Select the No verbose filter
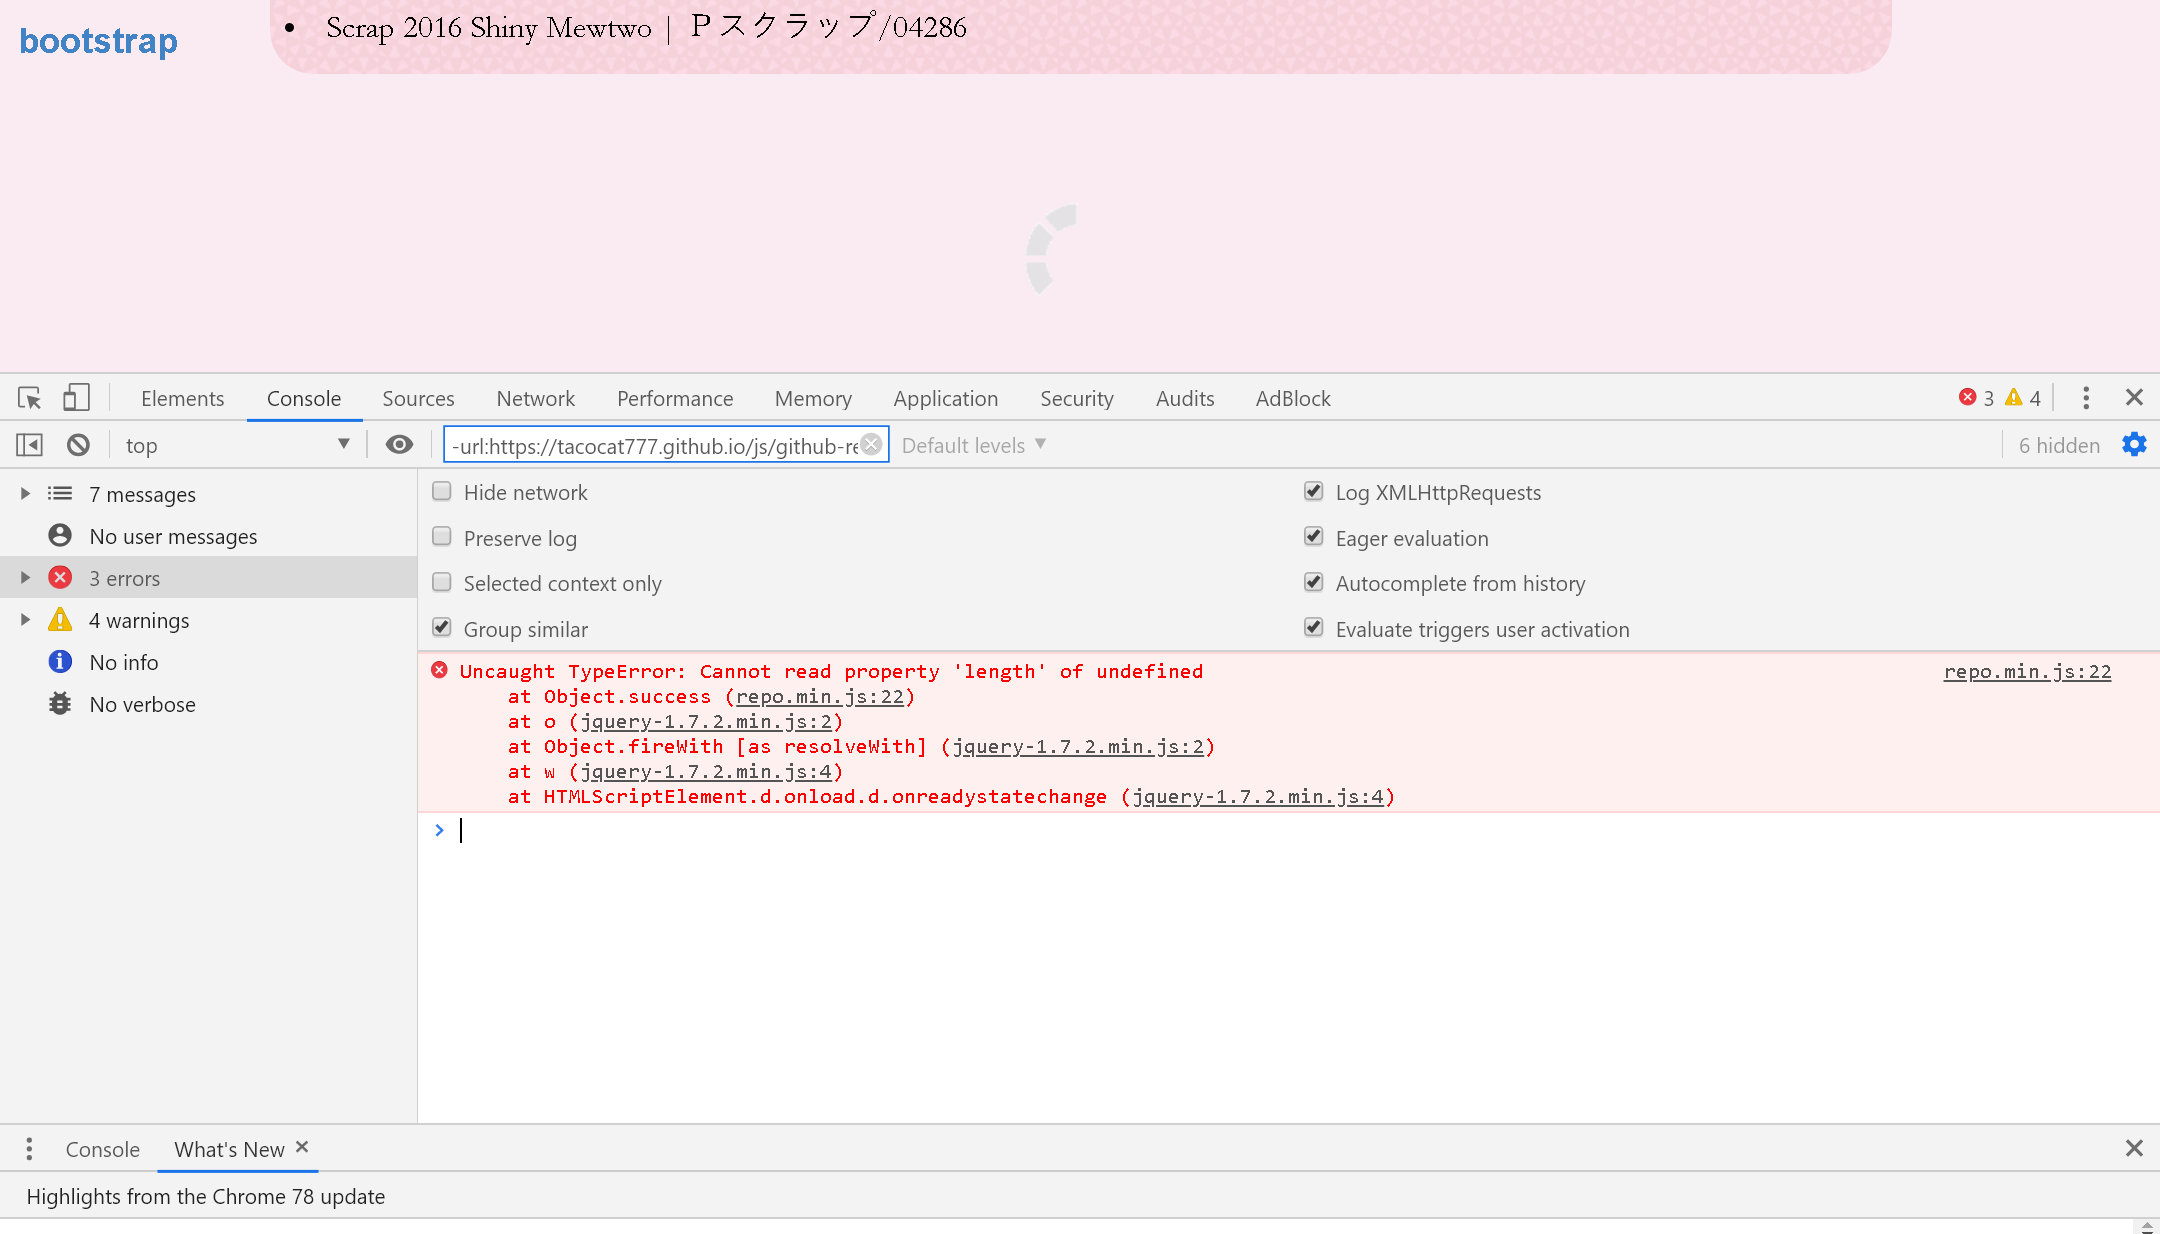The width and height of the screenshot is (2160, 1234). pos(142,704)
